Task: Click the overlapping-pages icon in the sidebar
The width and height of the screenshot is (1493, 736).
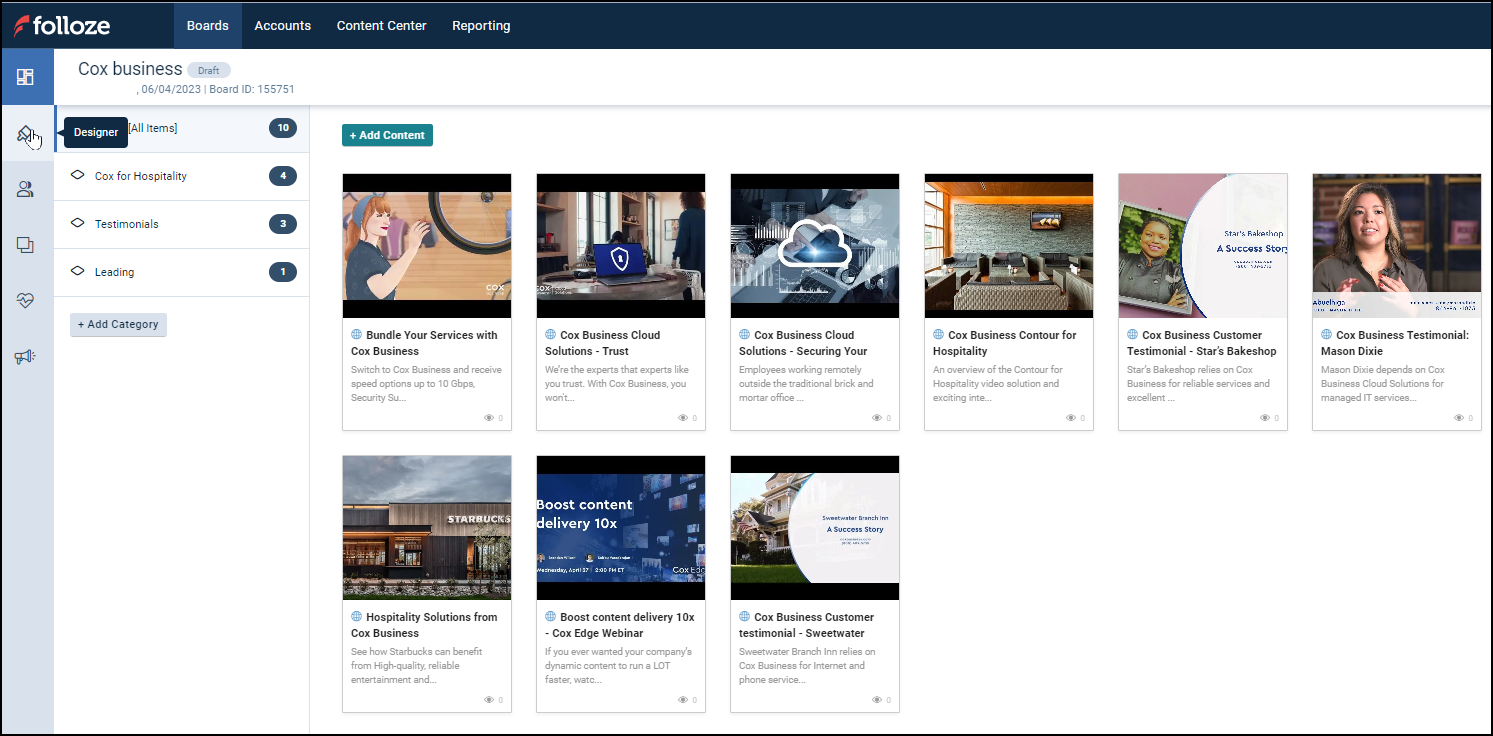Action: click(27, 244)
